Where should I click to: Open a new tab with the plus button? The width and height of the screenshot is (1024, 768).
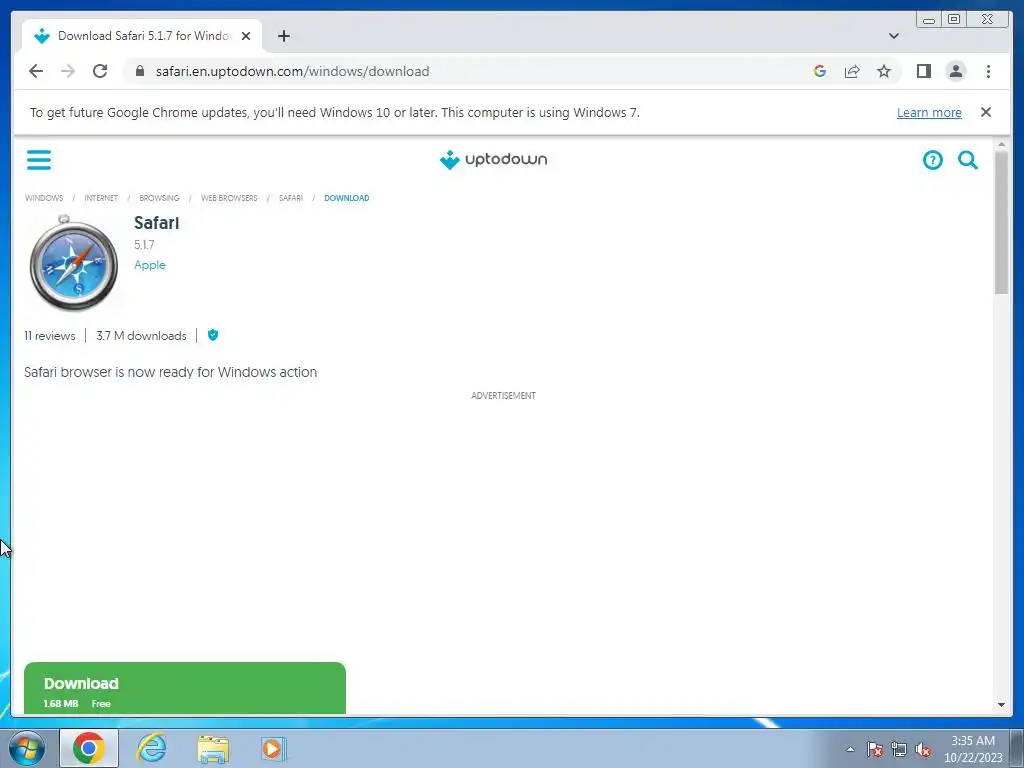pos(283,36)
